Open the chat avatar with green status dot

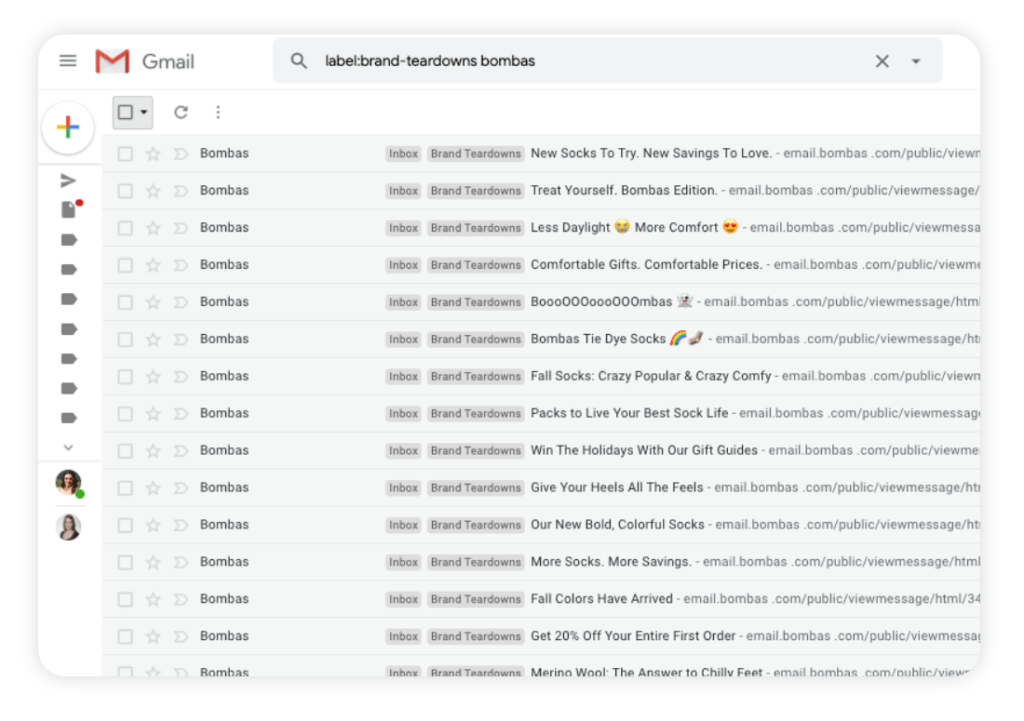point(69,483)
